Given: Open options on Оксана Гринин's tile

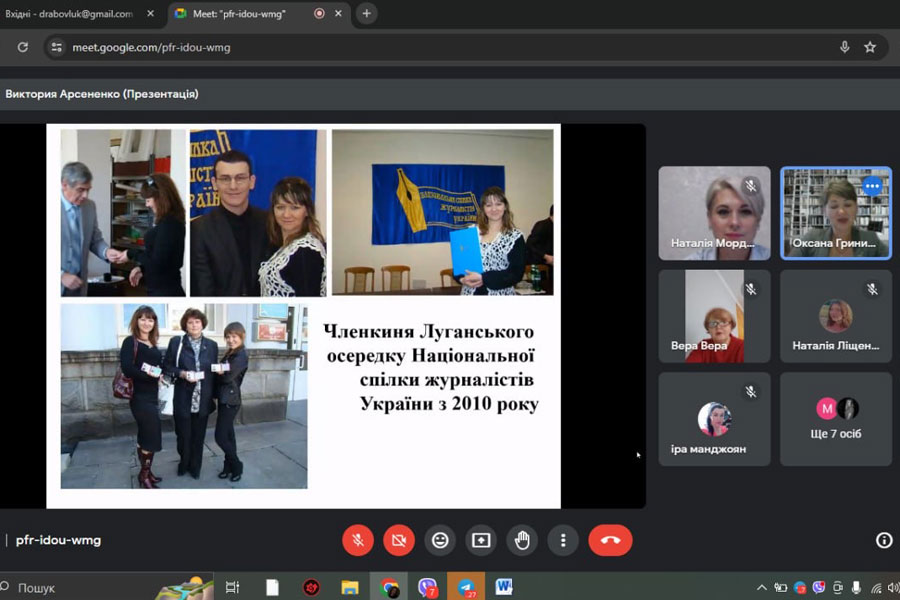Looking at the screenshot, I should tap(872, 186).
